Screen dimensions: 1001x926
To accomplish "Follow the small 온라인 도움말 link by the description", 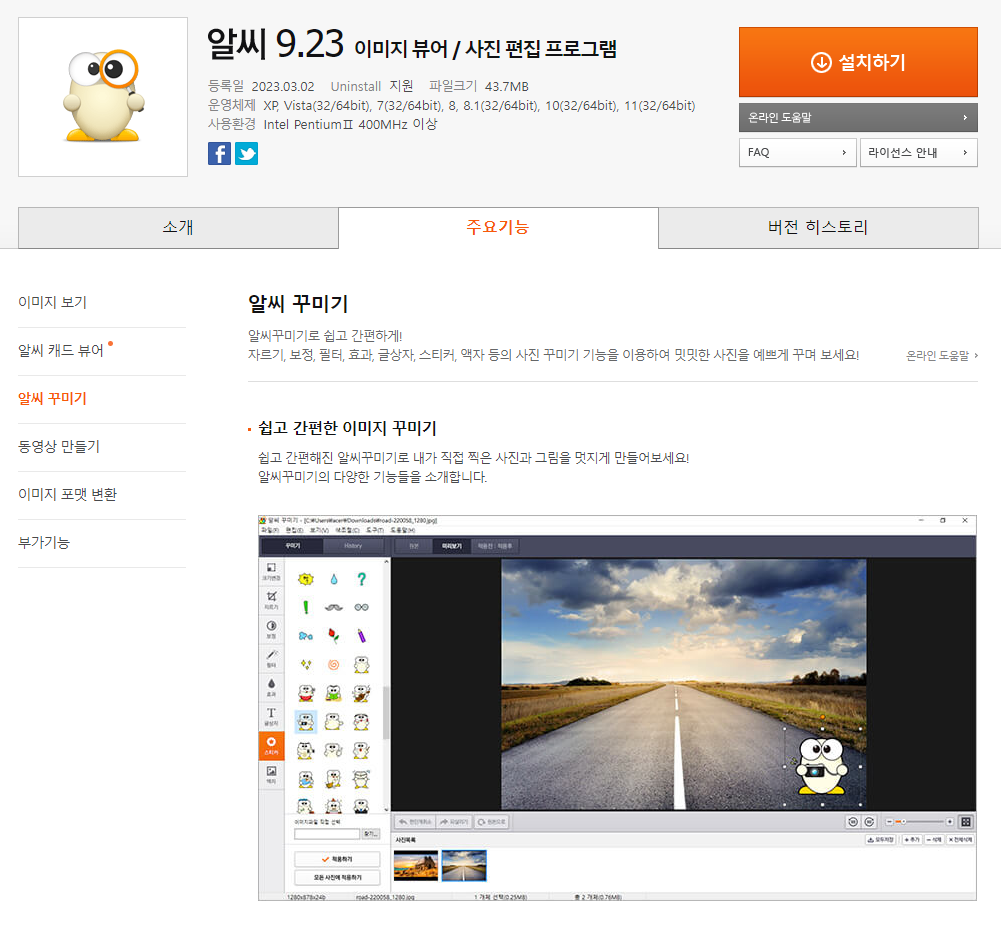I will [942, 355].
